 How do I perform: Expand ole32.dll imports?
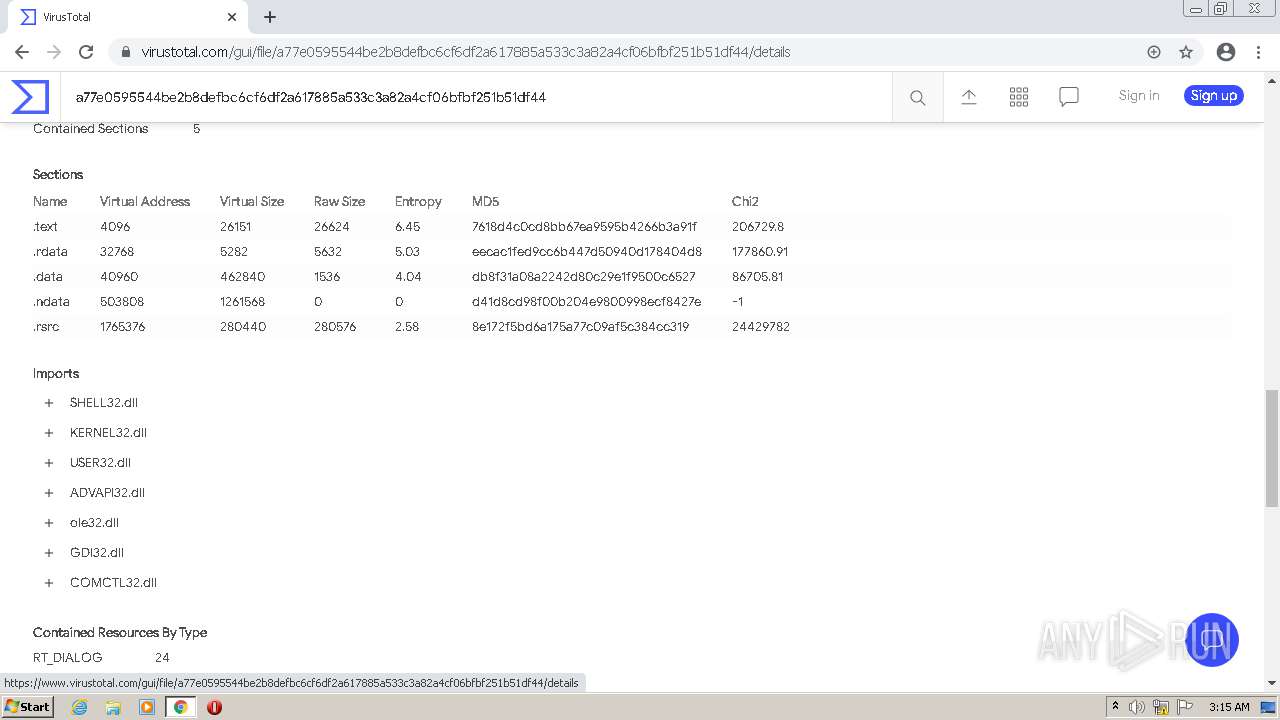click(49, 523)
